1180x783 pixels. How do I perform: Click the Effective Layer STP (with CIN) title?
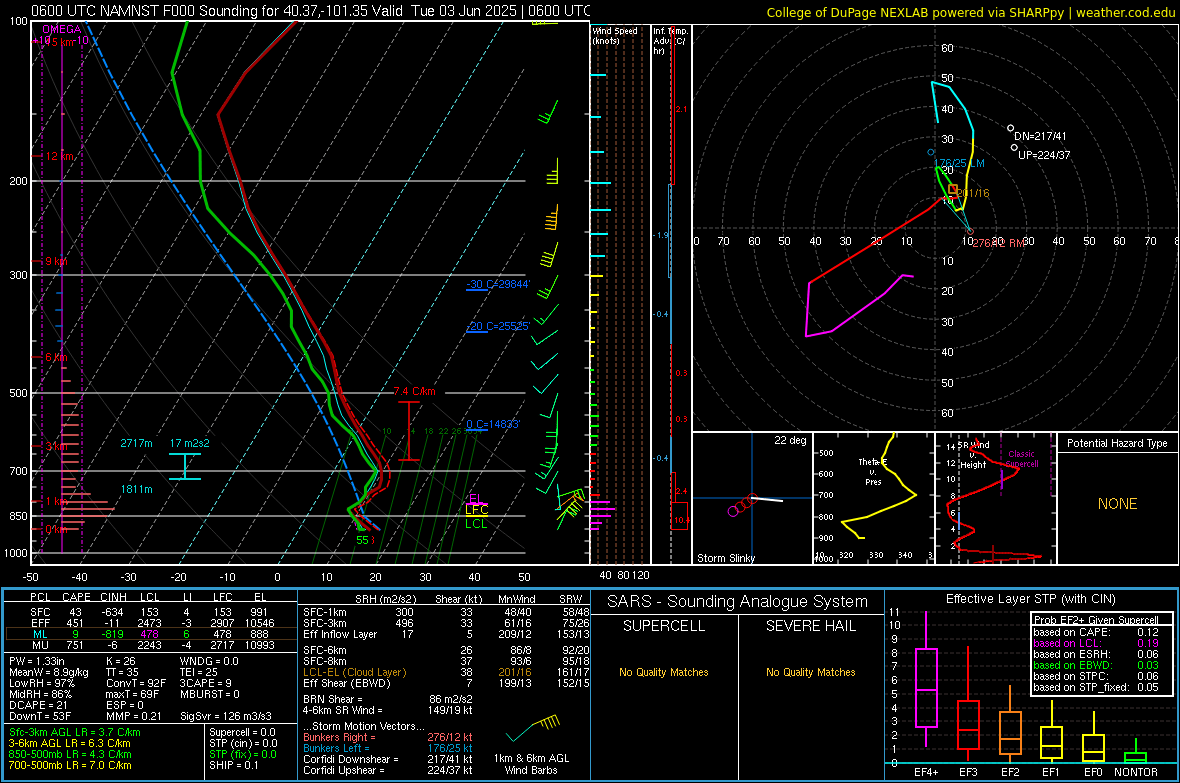[1030, 599]
